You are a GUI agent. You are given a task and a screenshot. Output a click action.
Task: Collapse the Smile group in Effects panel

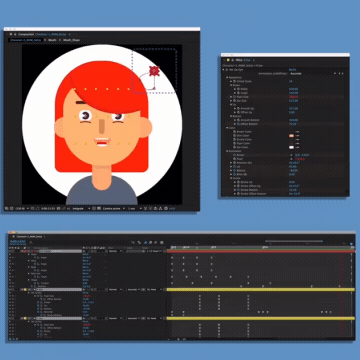point(231,178)
